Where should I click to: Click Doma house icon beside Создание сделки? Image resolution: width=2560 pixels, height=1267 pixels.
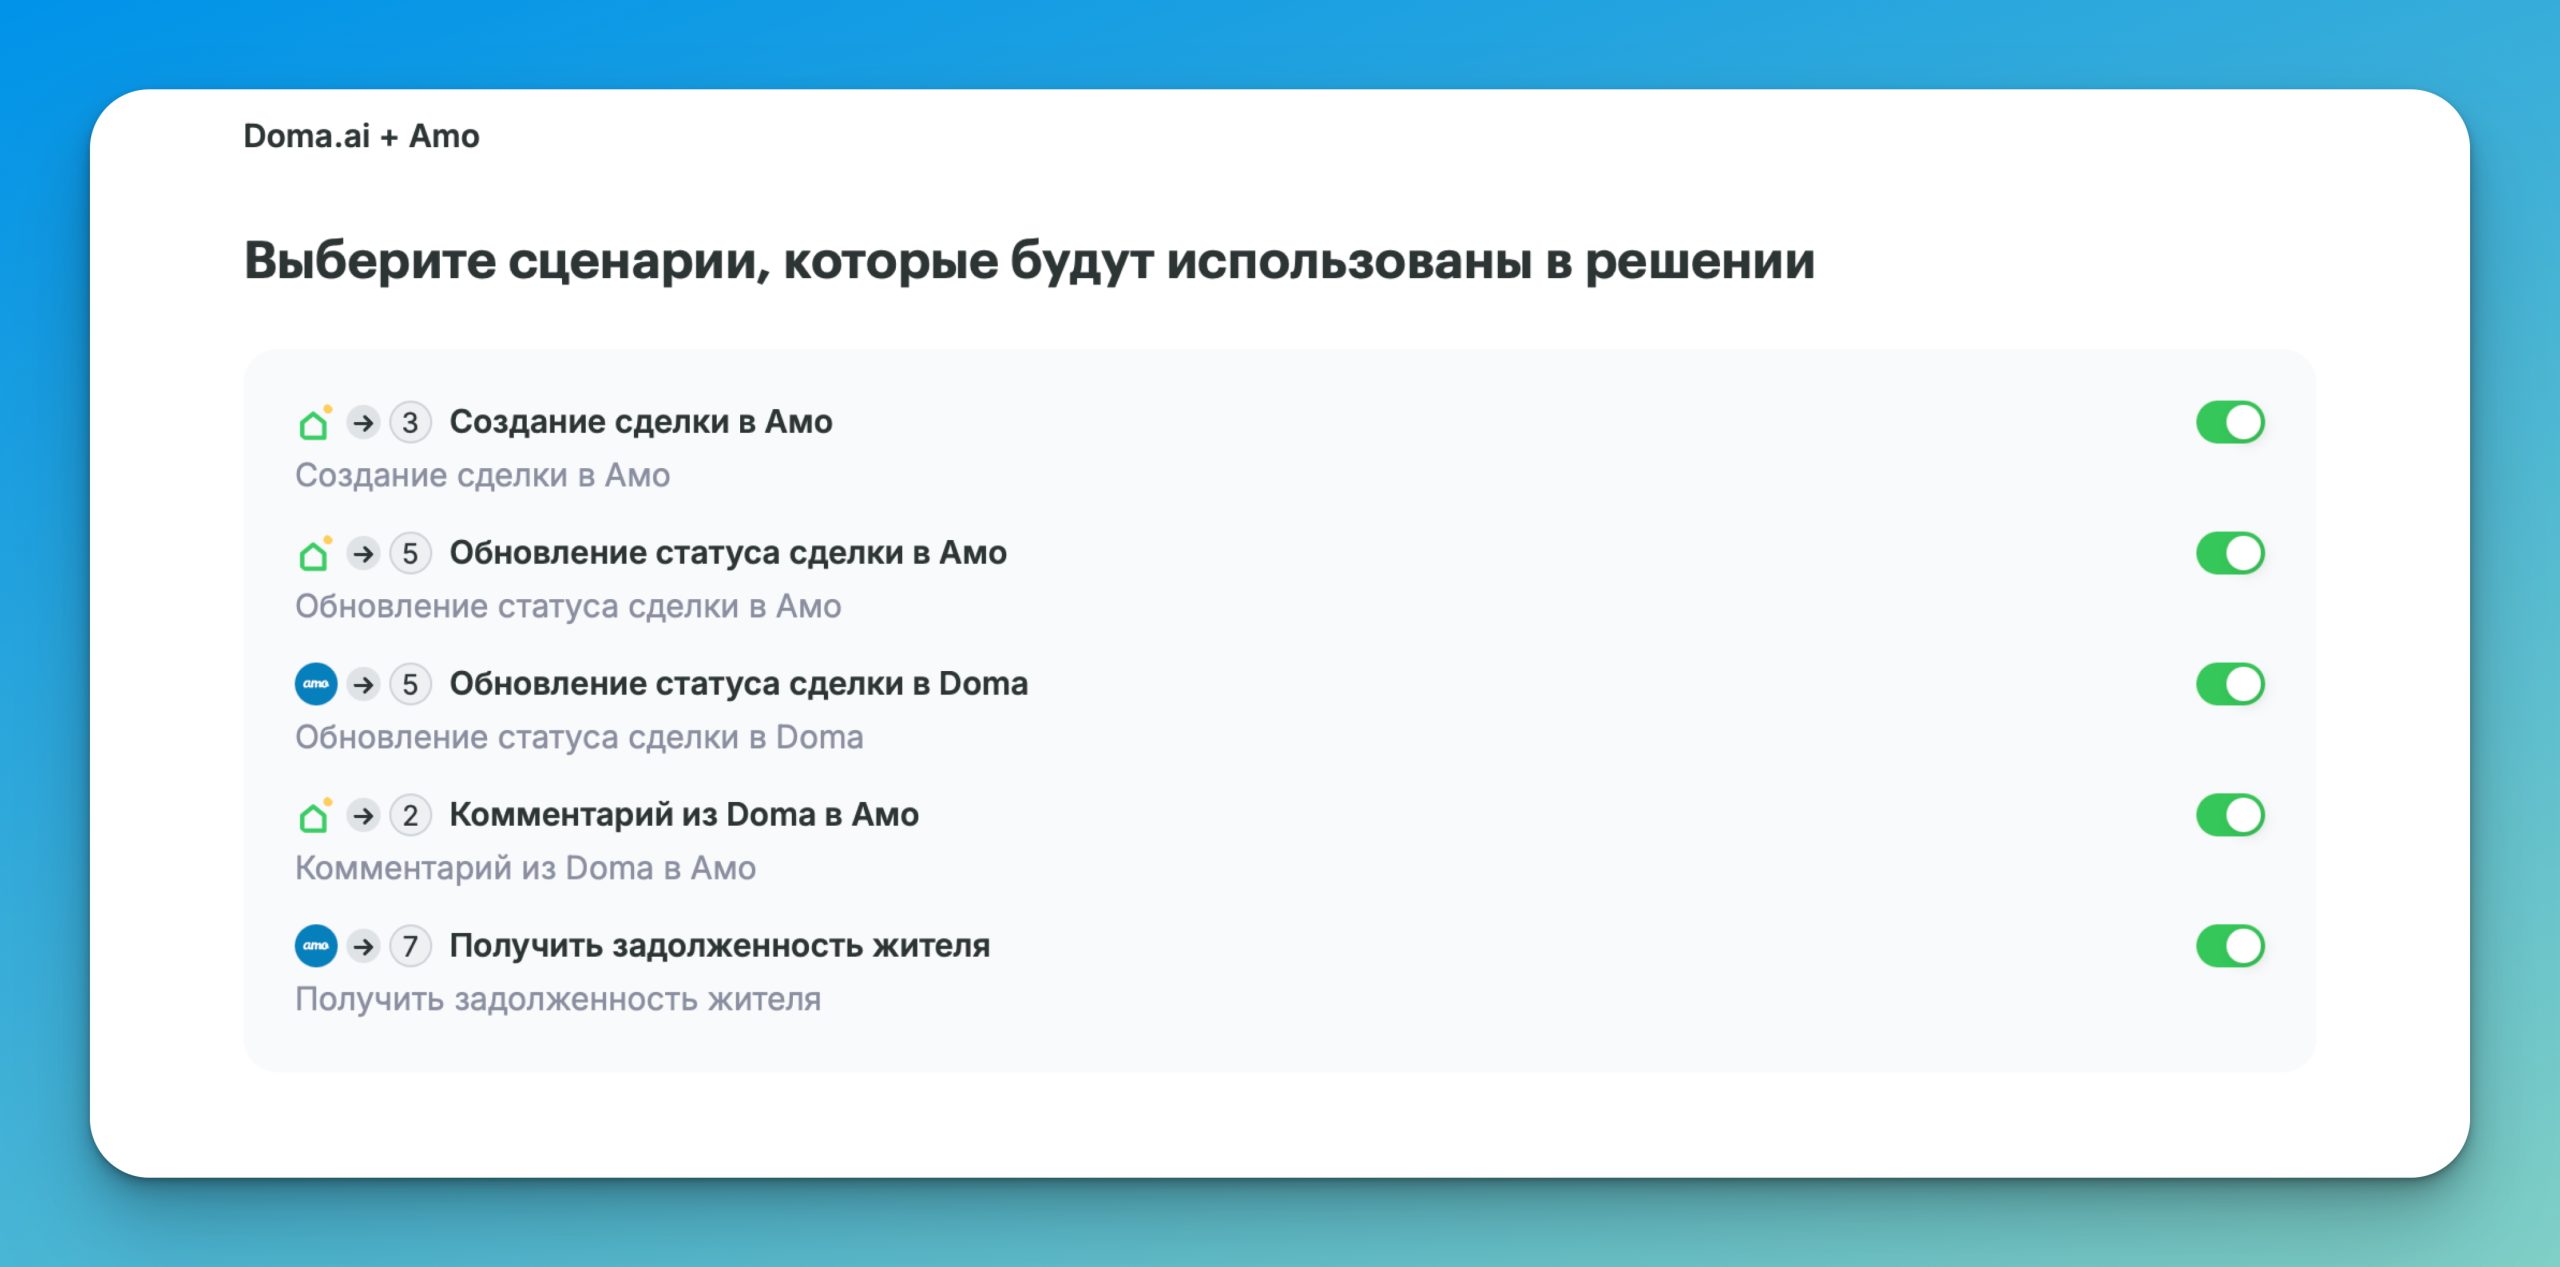click(314, 423)
